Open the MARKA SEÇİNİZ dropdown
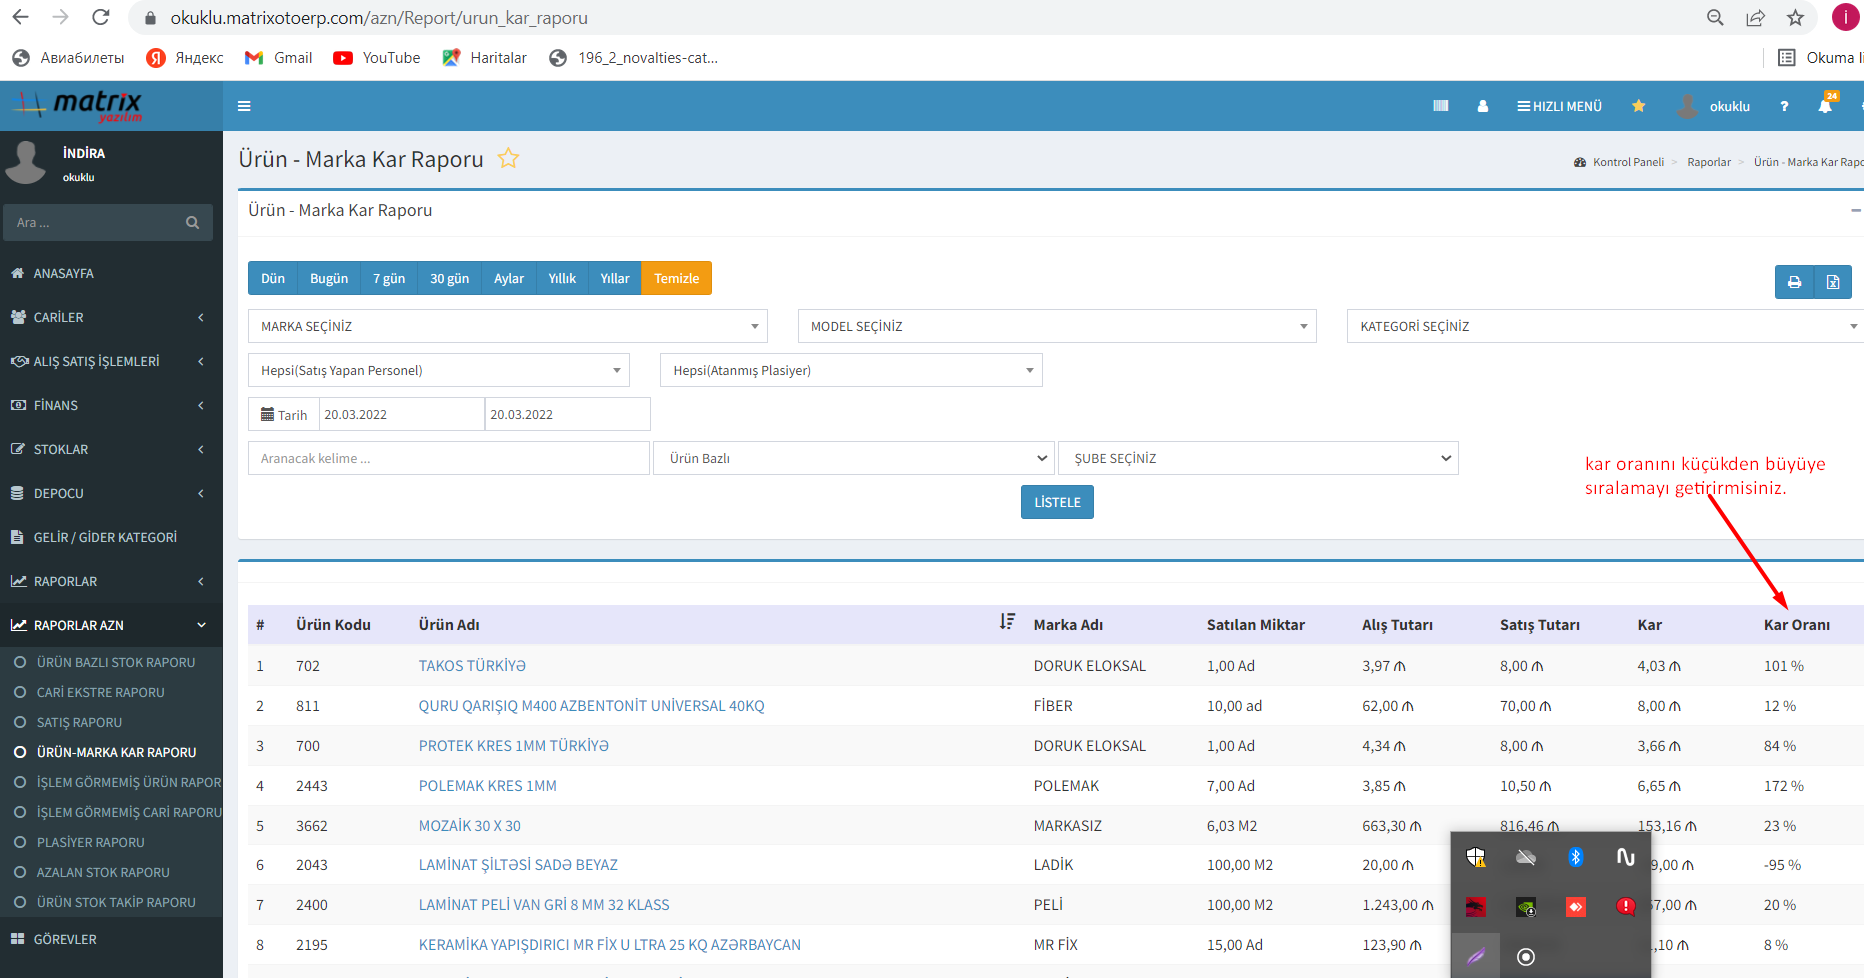The image size is (1864, 978). [x=507, y=327]
